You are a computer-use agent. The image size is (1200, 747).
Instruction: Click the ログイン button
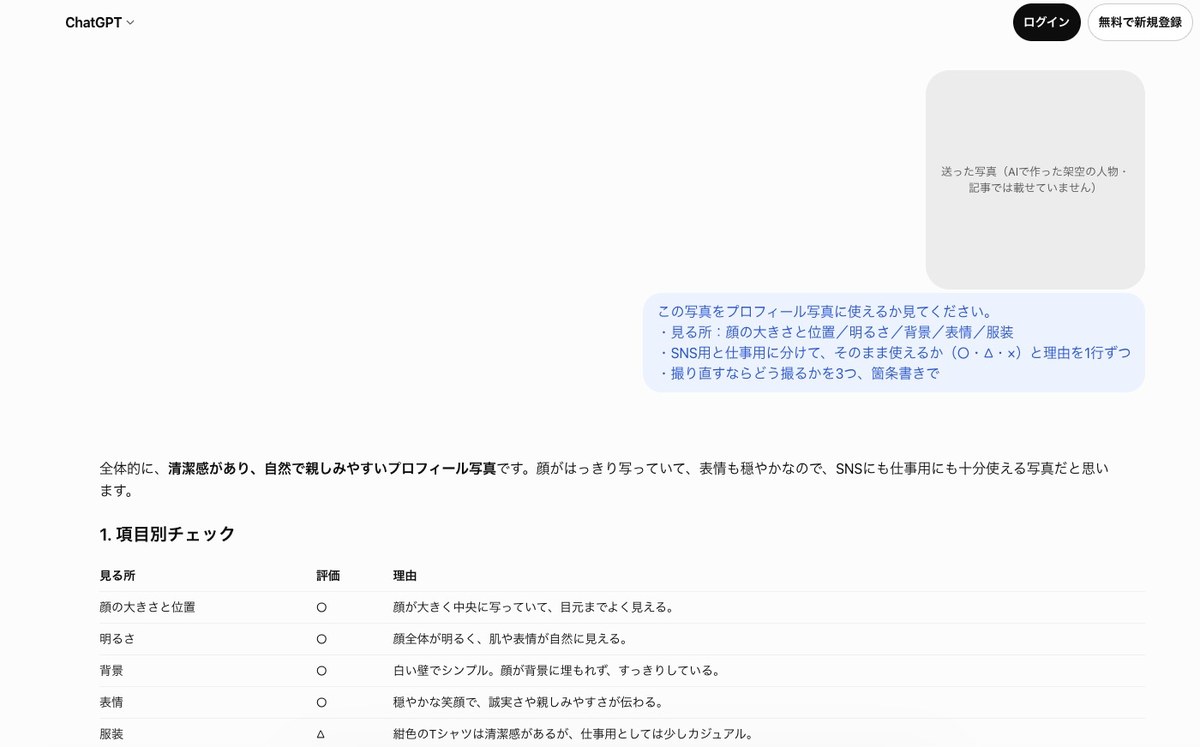[x=1046, y=22]
